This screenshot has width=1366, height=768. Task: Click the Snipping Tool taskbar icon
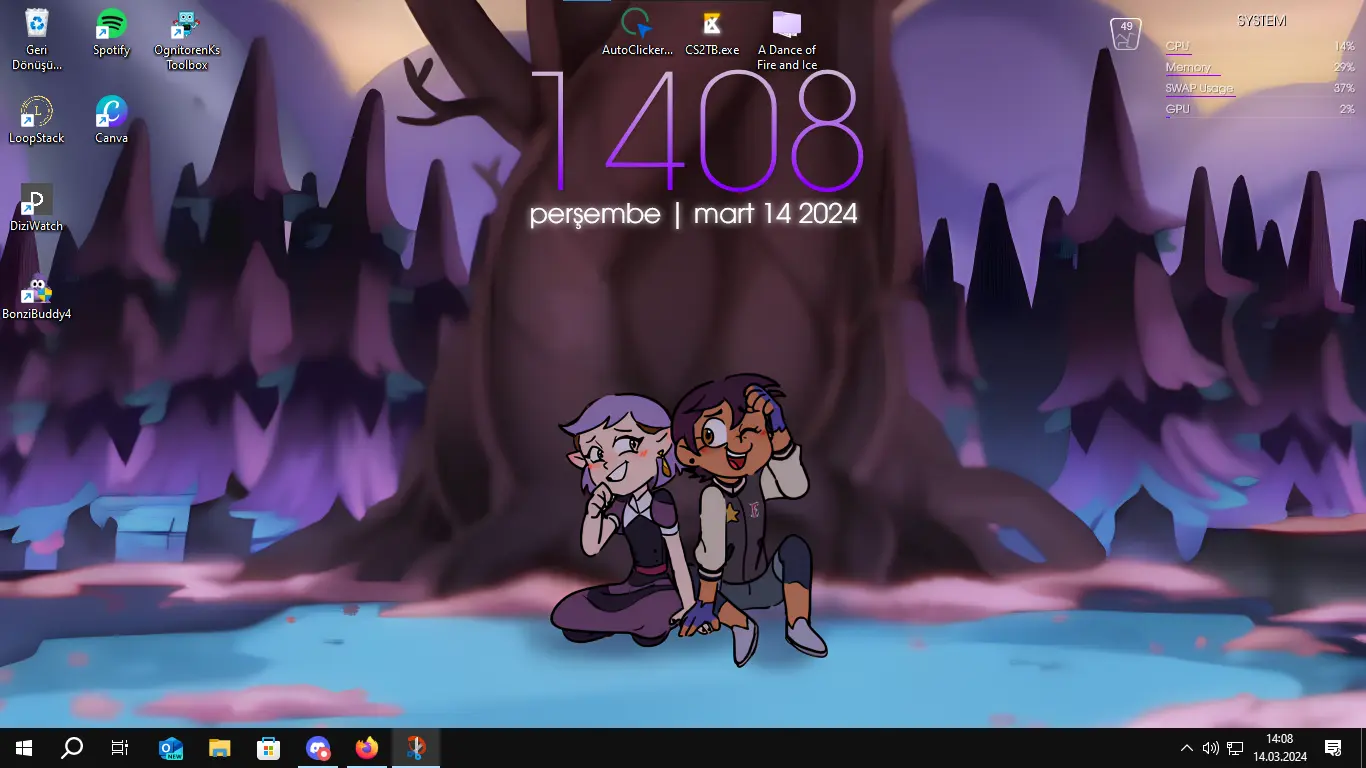pos(416,748)
